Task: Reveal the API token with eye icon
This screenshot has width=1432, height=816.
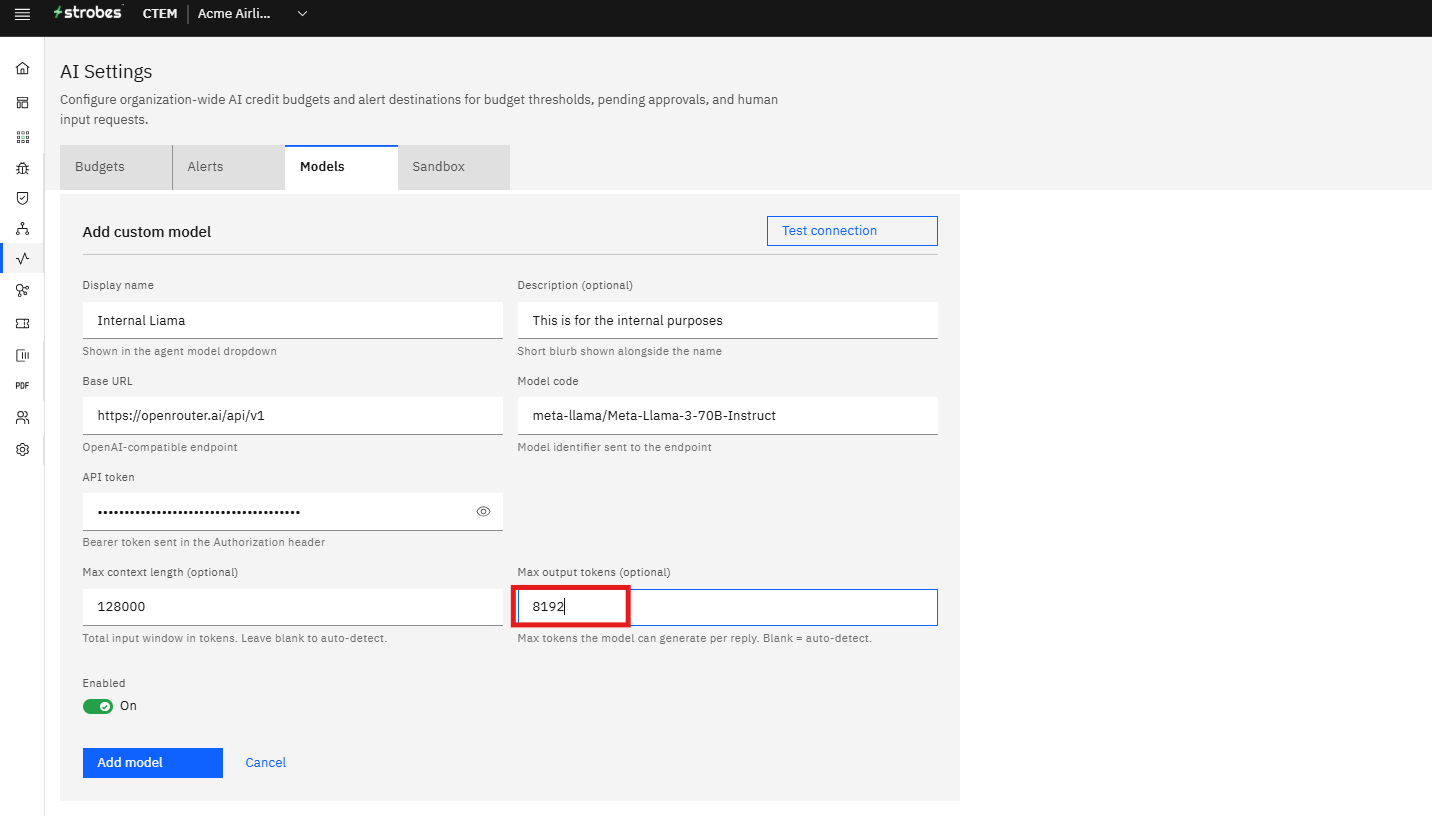Action: pos(483,512)
